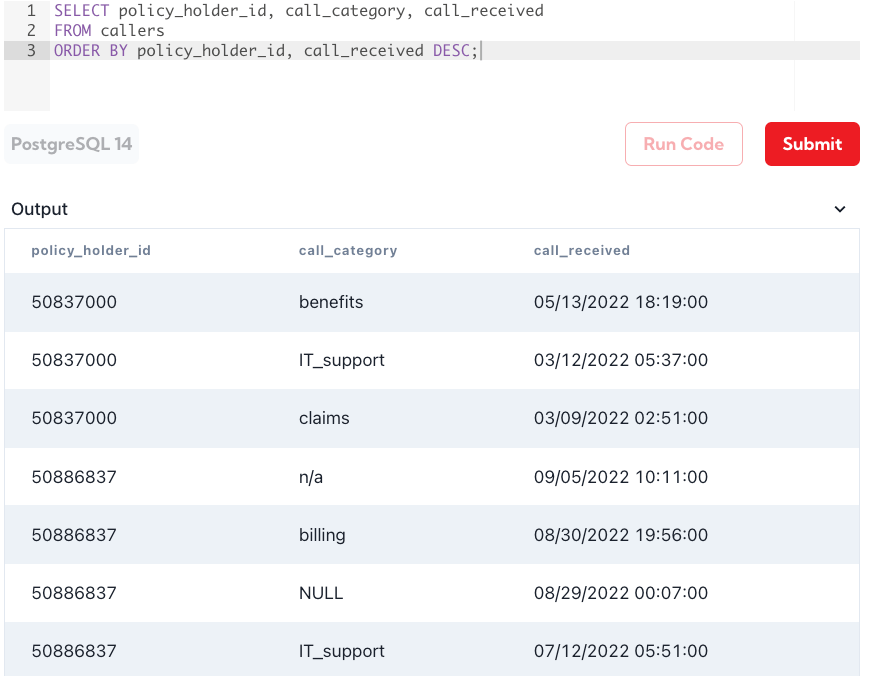Click the Output section label
Viewport: 869px width, 676px height.
(40, 209)
